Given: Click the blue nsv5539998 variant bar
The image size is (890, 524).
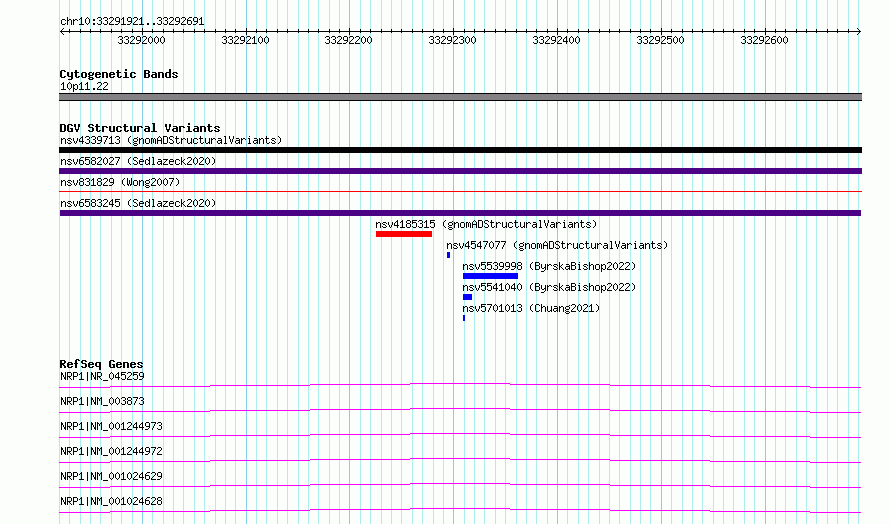Looking at the screenshot, I should 490,276.
